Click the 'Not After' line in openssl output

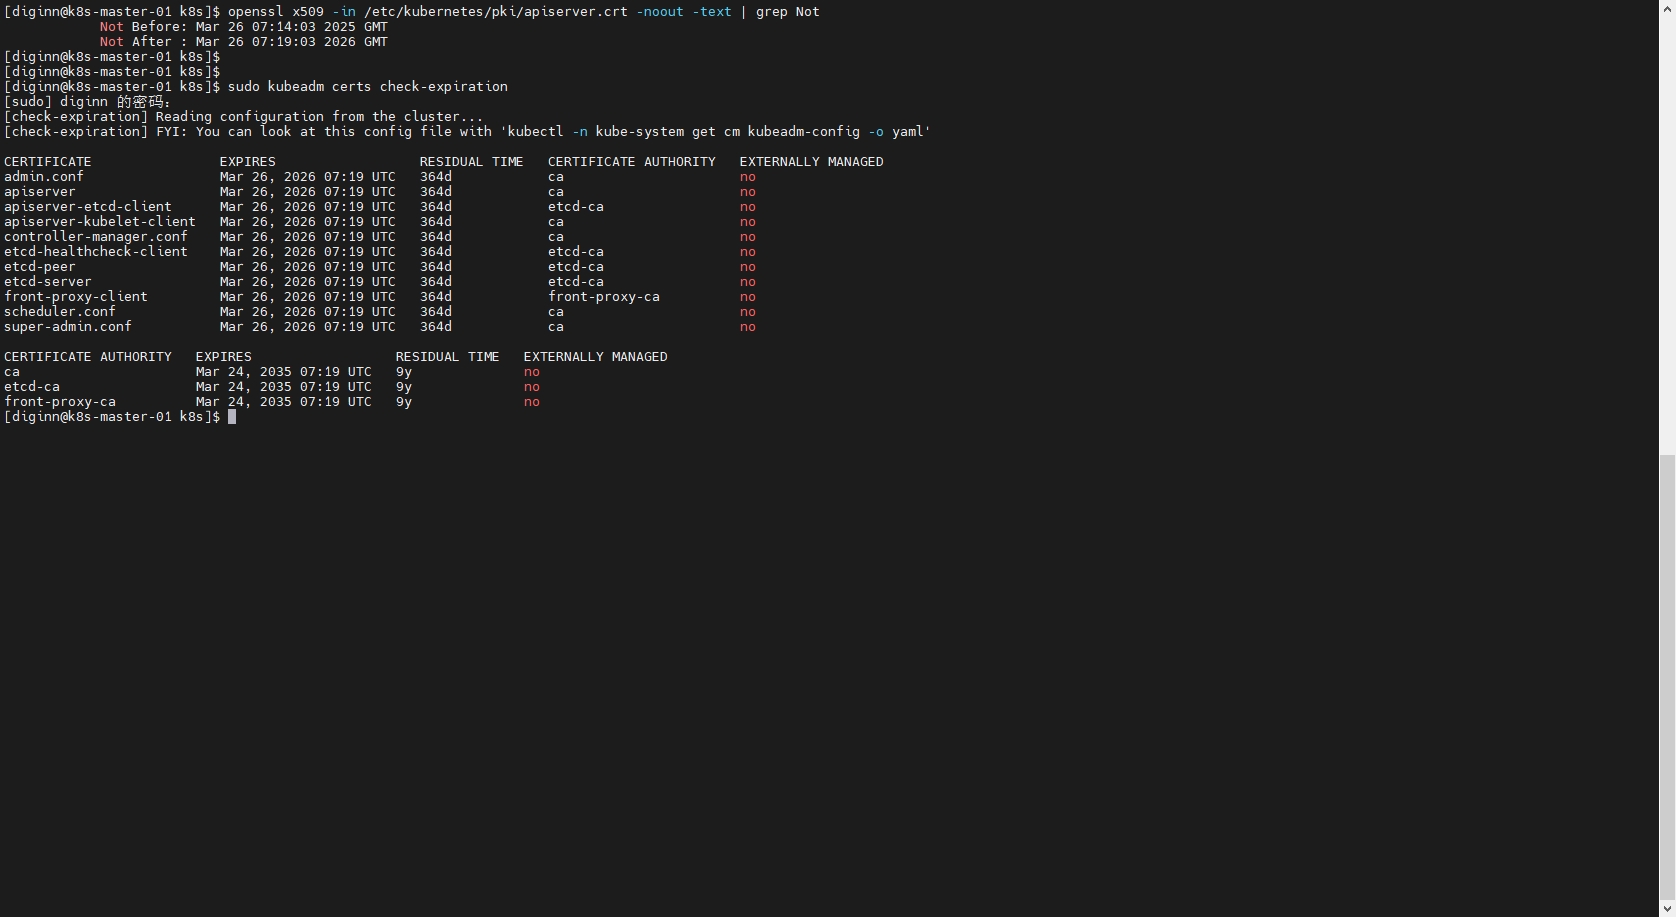(243, 42)
